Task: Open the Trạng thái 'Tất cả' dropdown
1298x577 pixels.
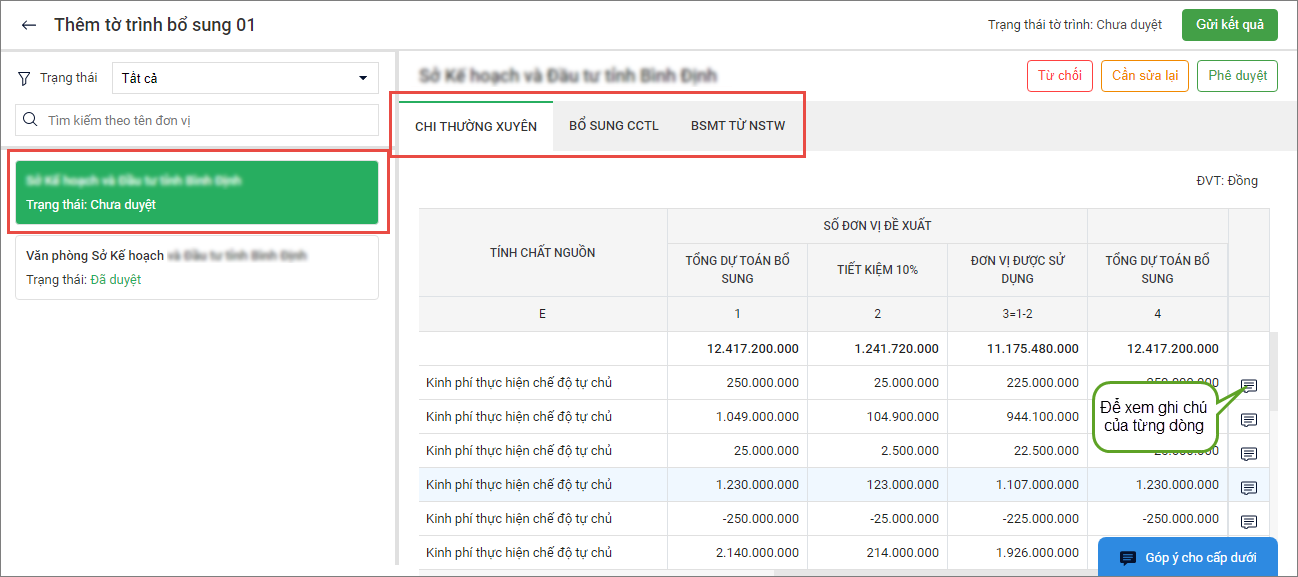Action: (x=245, y=78)
